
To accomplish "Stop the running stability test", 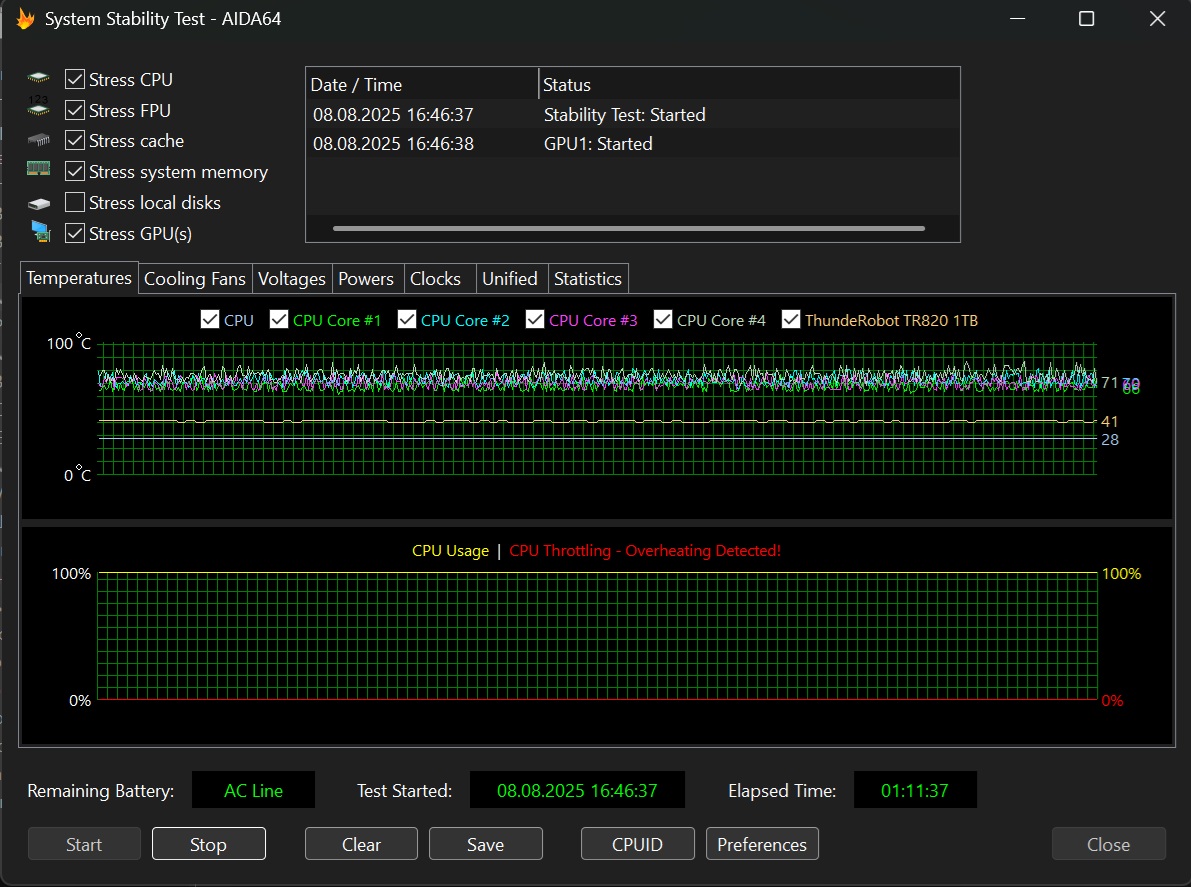I will (208, 844).
